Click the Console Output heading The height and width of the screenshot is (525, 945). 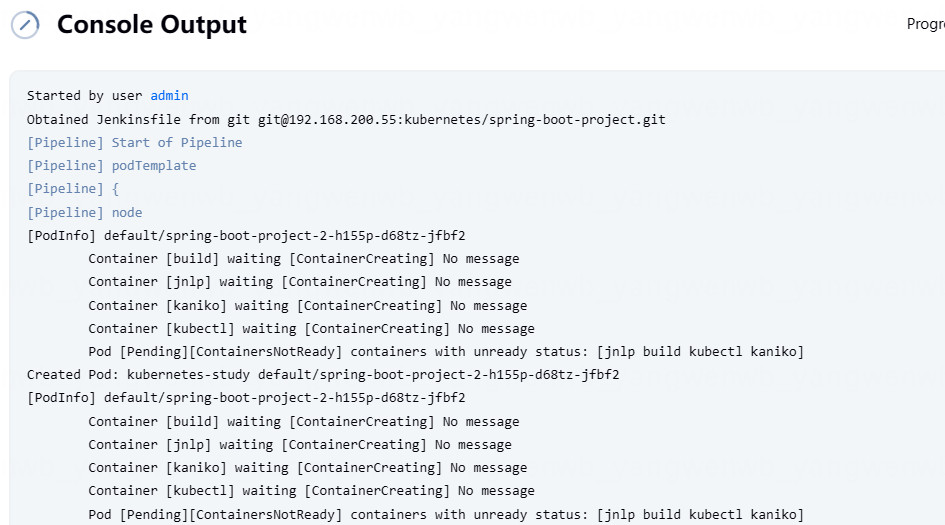coord(152,25)
